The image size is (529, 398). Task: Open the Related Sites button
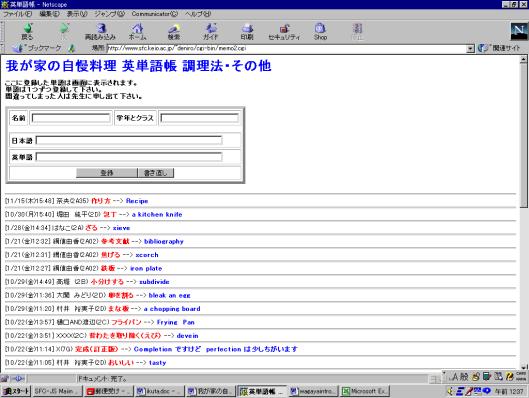coord(499,48)
